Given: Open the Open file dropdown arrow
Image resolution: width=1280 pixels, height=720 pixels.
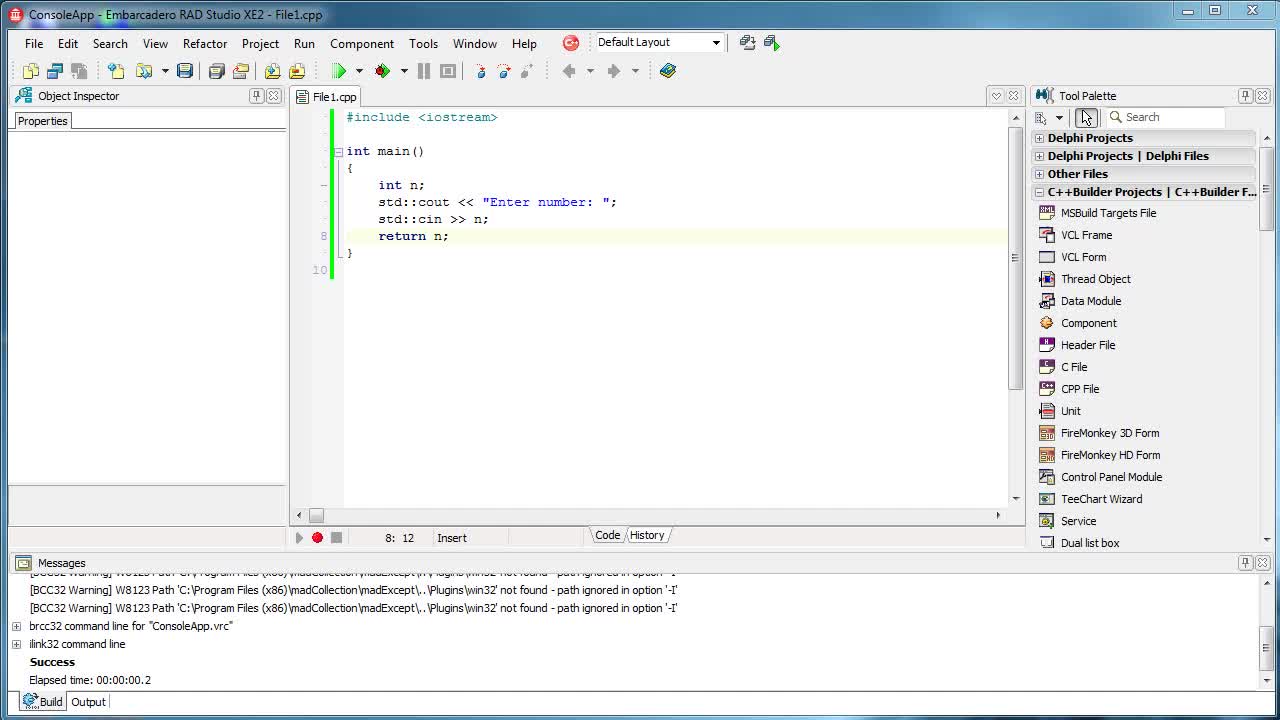Looking at the screenshot, I should (165, 71).
